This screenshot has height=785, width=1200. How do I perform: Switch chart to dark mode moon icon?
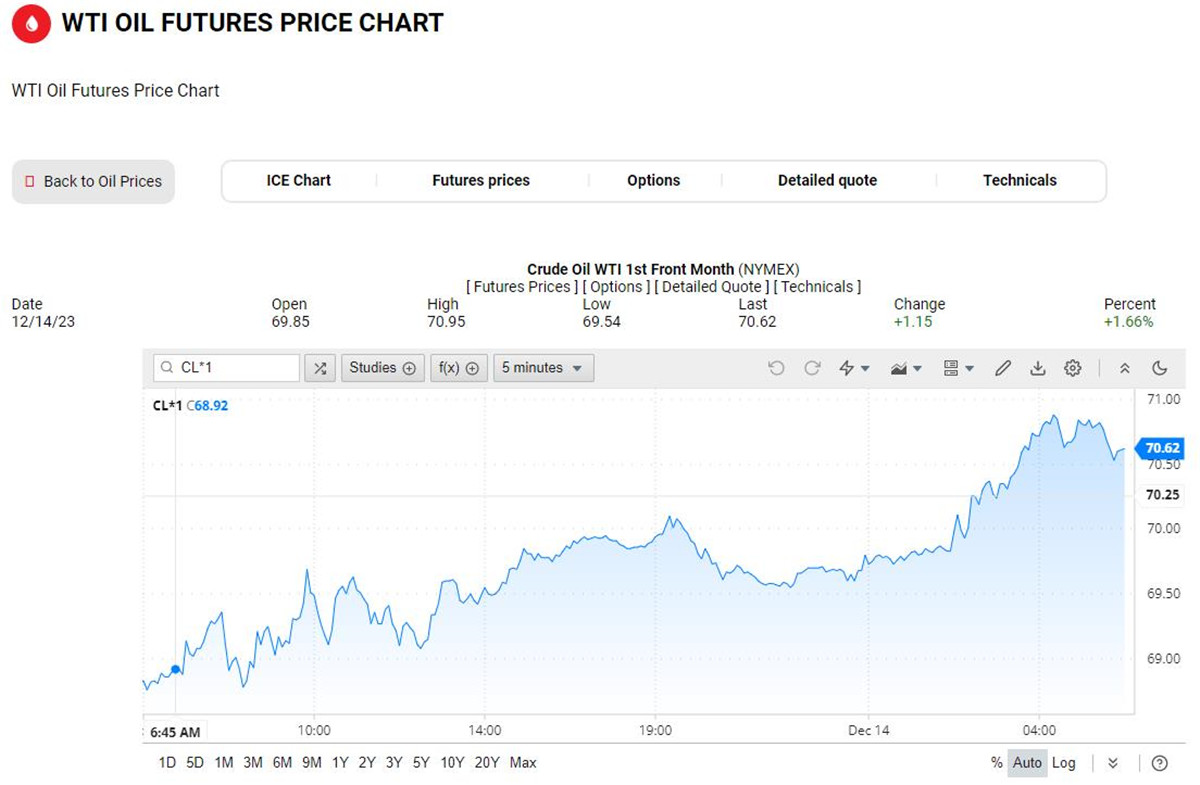coord(1160,368)
